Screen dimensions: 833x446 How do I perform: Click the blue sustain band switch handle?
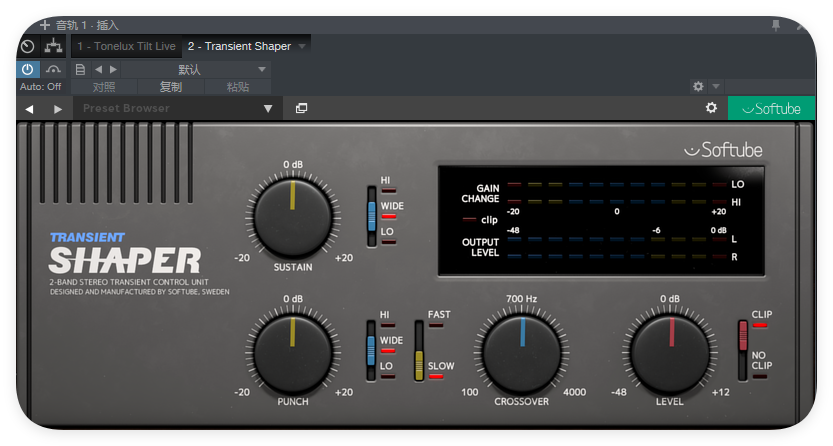(371, 217)
